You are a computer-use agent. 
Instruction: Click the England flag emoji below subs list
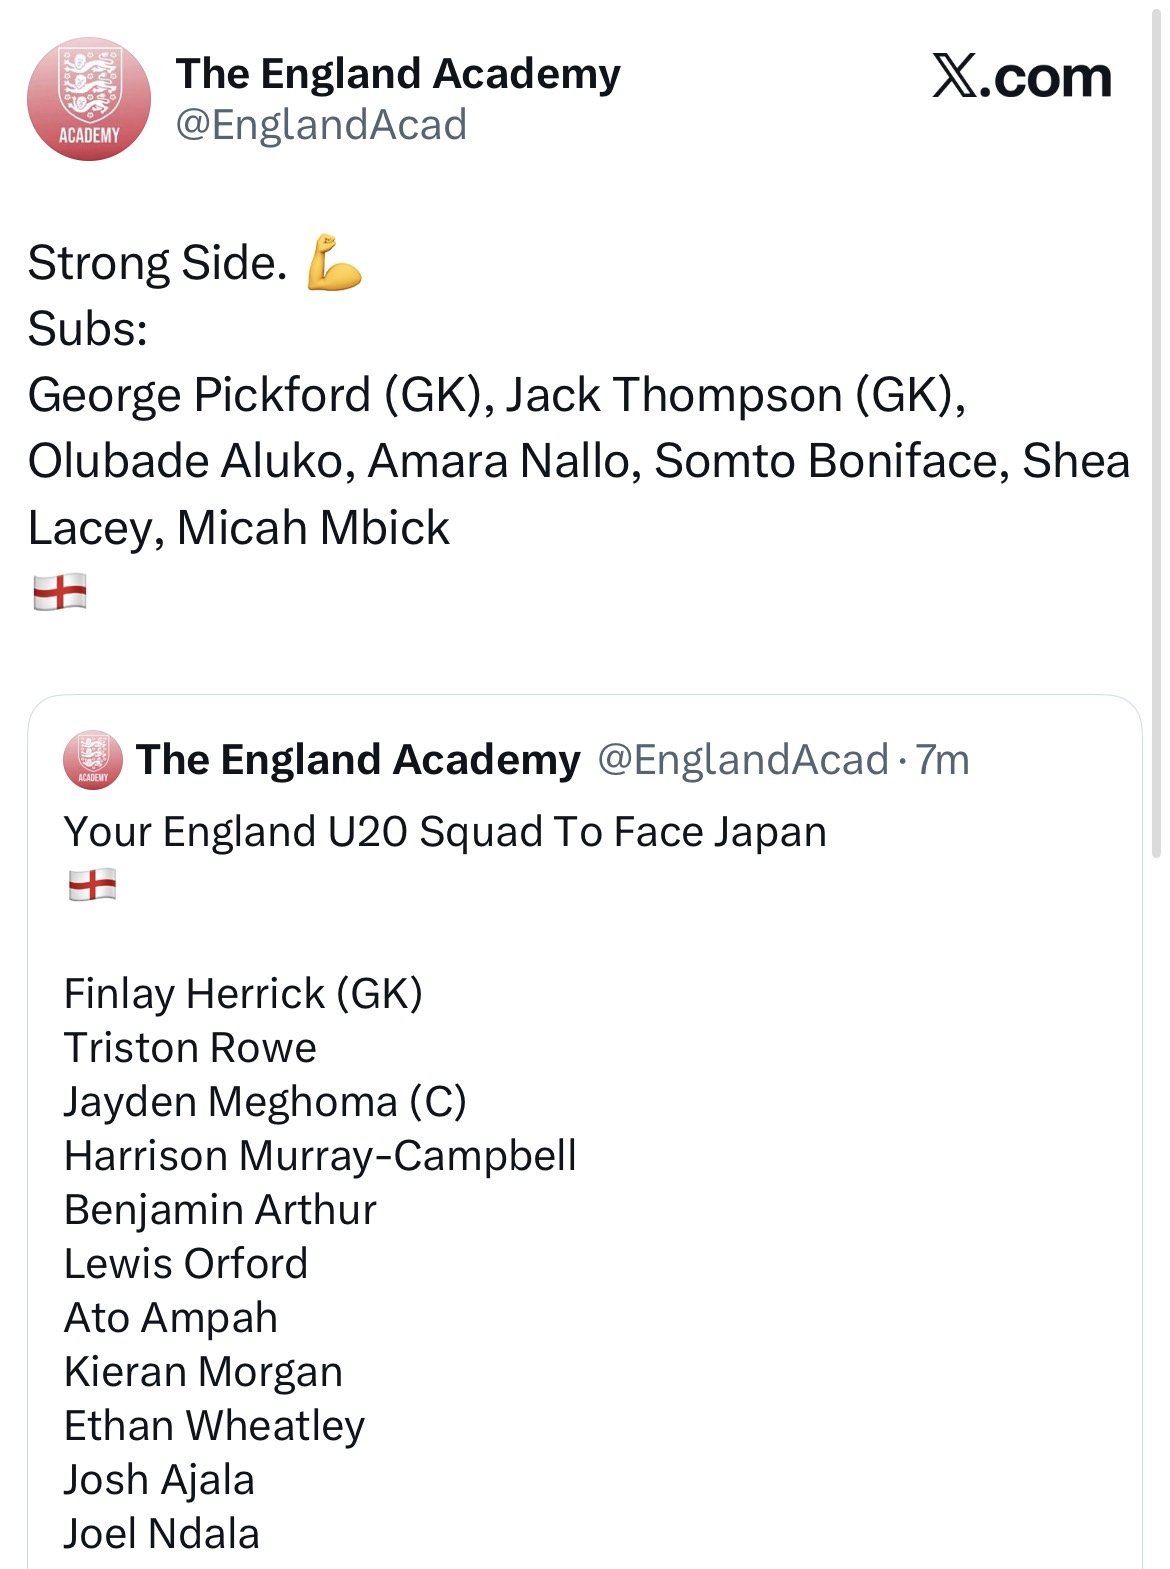point(60,592)
